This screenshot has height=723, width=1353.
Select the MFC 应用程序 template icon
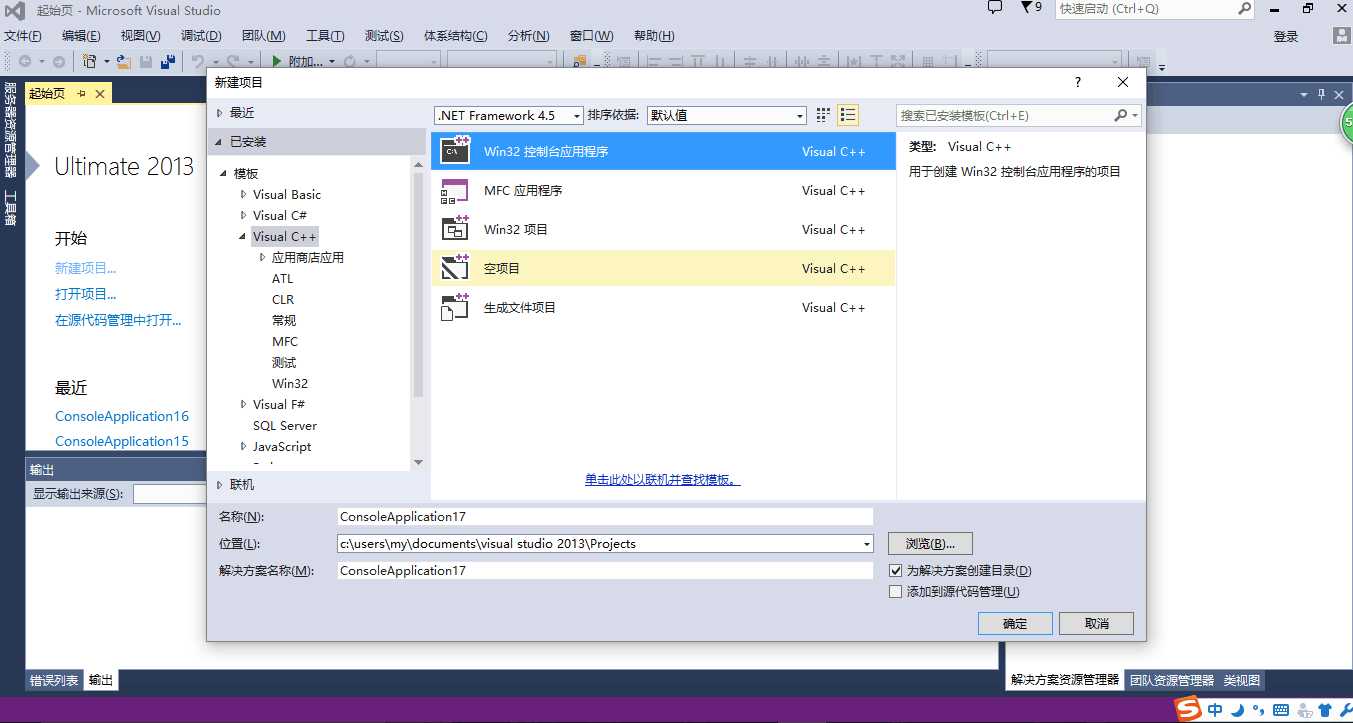pos(455,190)
